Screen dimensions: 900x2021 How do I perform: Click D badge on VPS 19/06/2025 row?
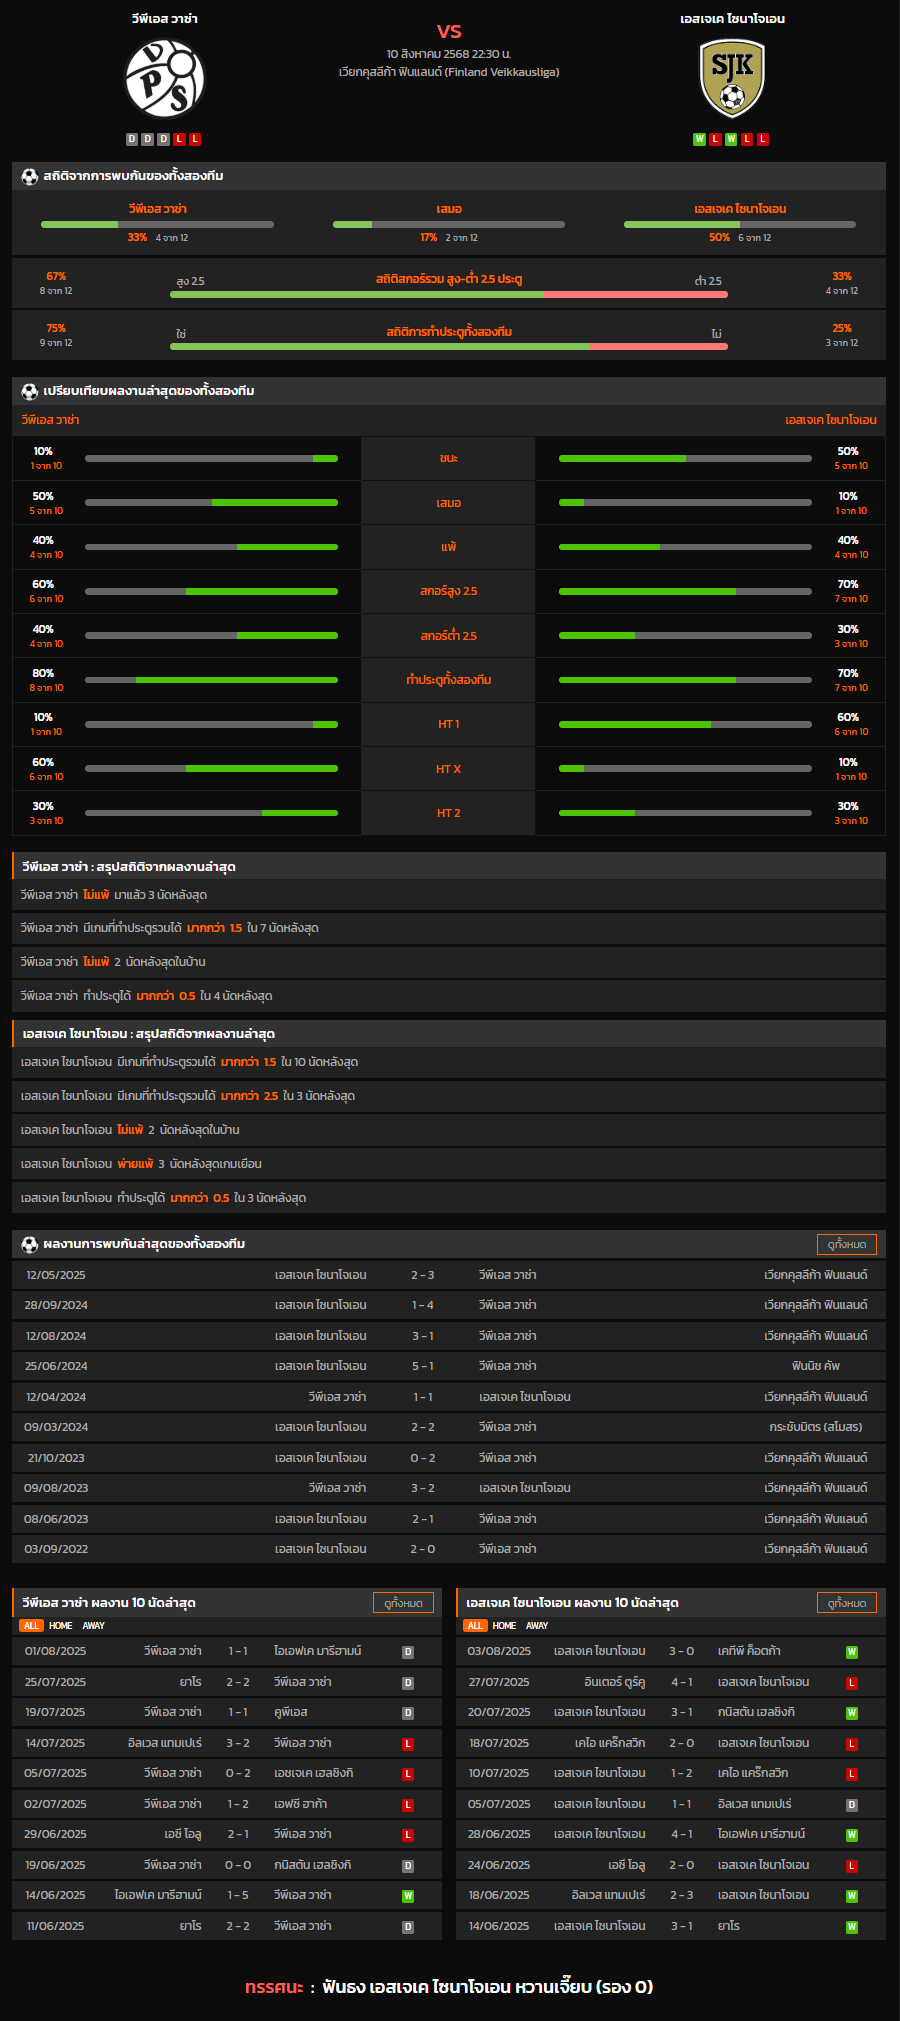point(408,1866)
